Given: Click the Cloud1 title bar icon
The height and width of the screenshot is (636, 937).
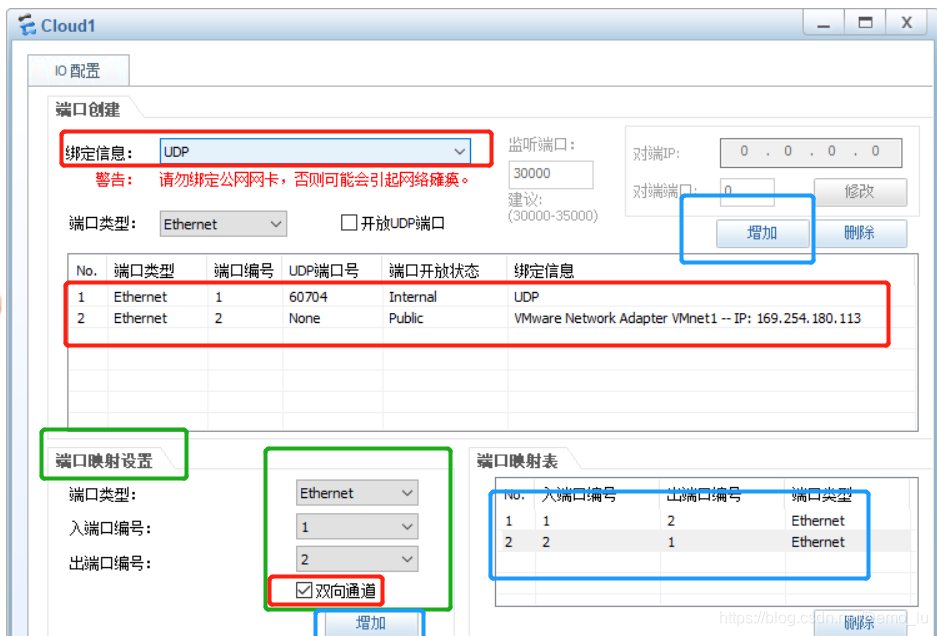Looking at the screenshot, I should (x=27, y=25).
